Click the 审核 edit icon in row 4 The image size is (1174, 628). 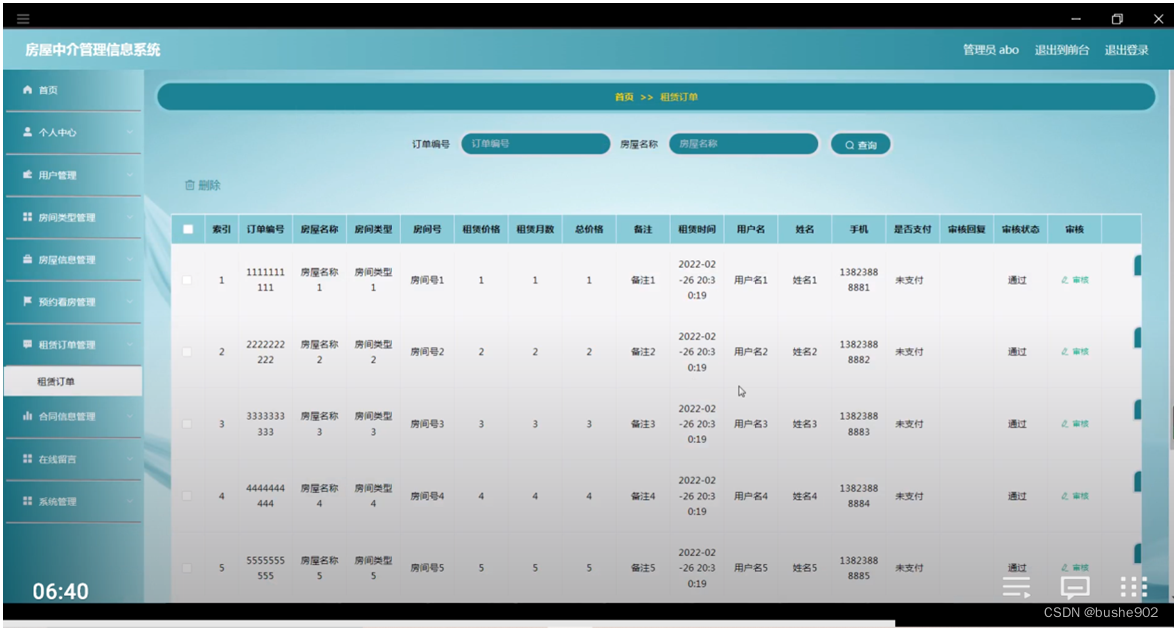point(1065,496)
